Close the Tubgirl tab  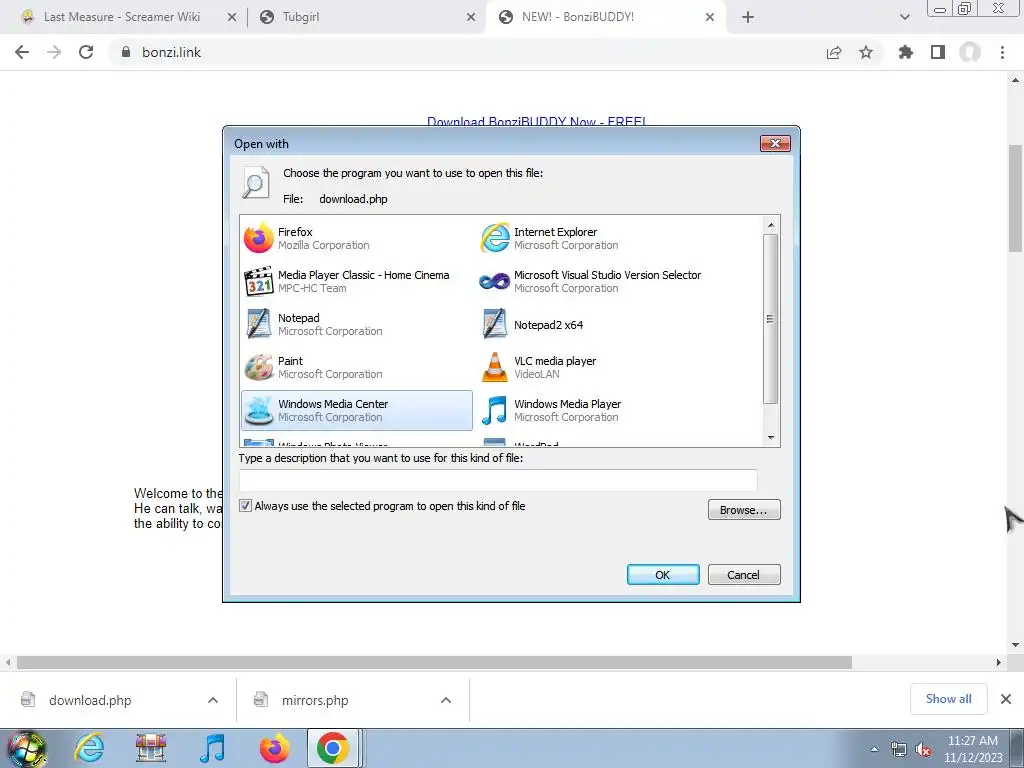click(471, 17)
